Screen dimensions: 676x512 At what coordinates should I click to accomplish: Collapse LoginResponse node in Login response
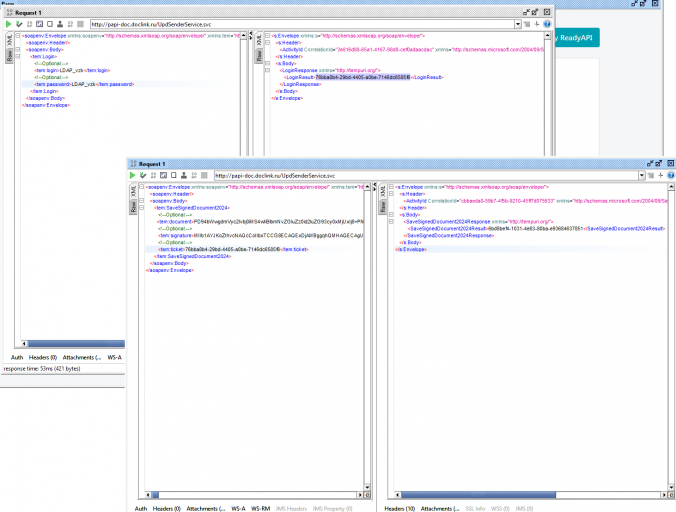tap(267, 70)
